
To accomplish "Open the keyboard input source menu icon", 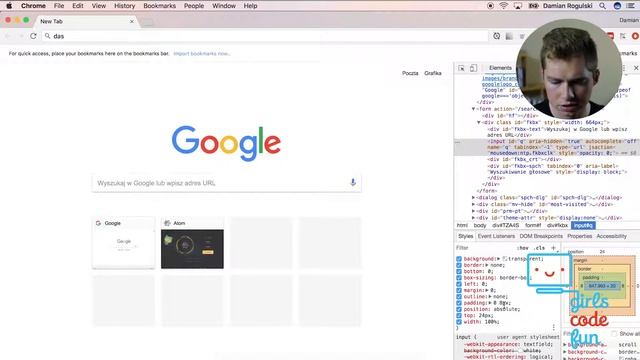I will coord(533,6).
